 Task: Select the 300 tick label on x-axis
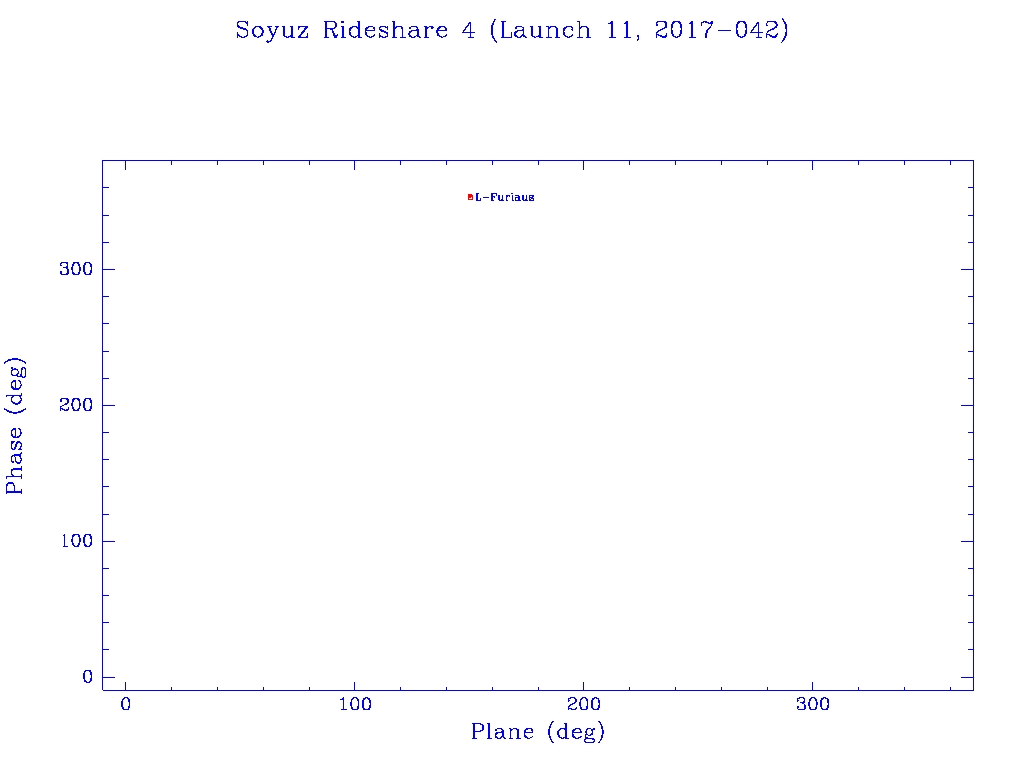coord(812,705)
